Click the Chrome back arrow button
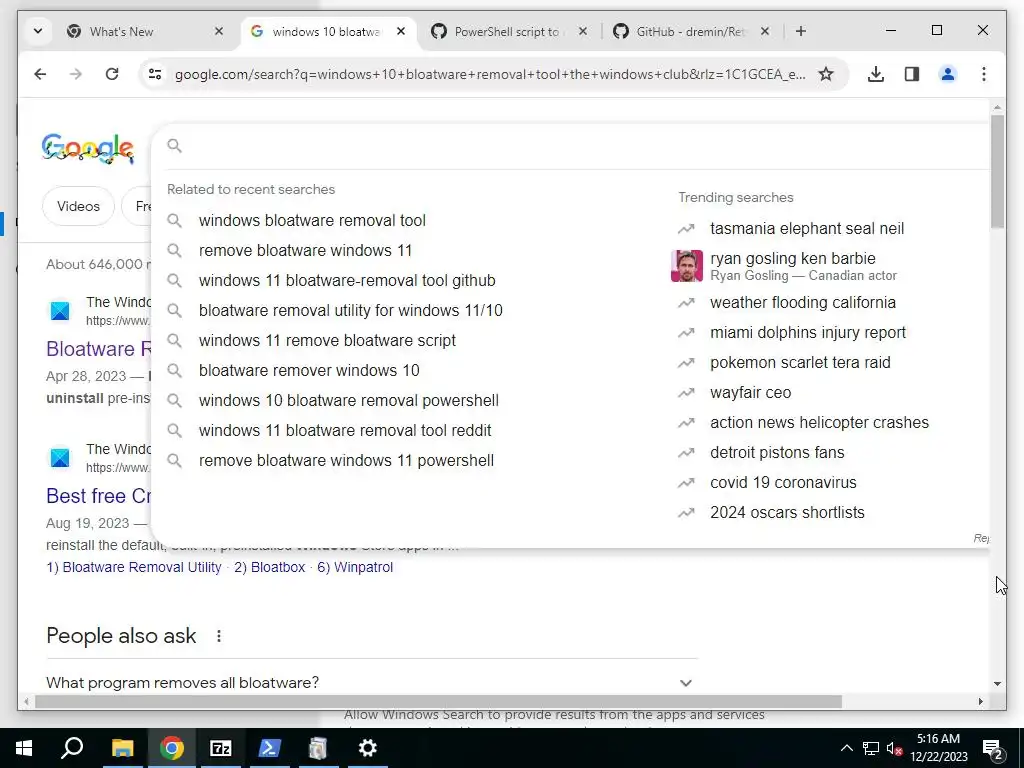This screenshot has height=768, width=1024. point(40,74)
